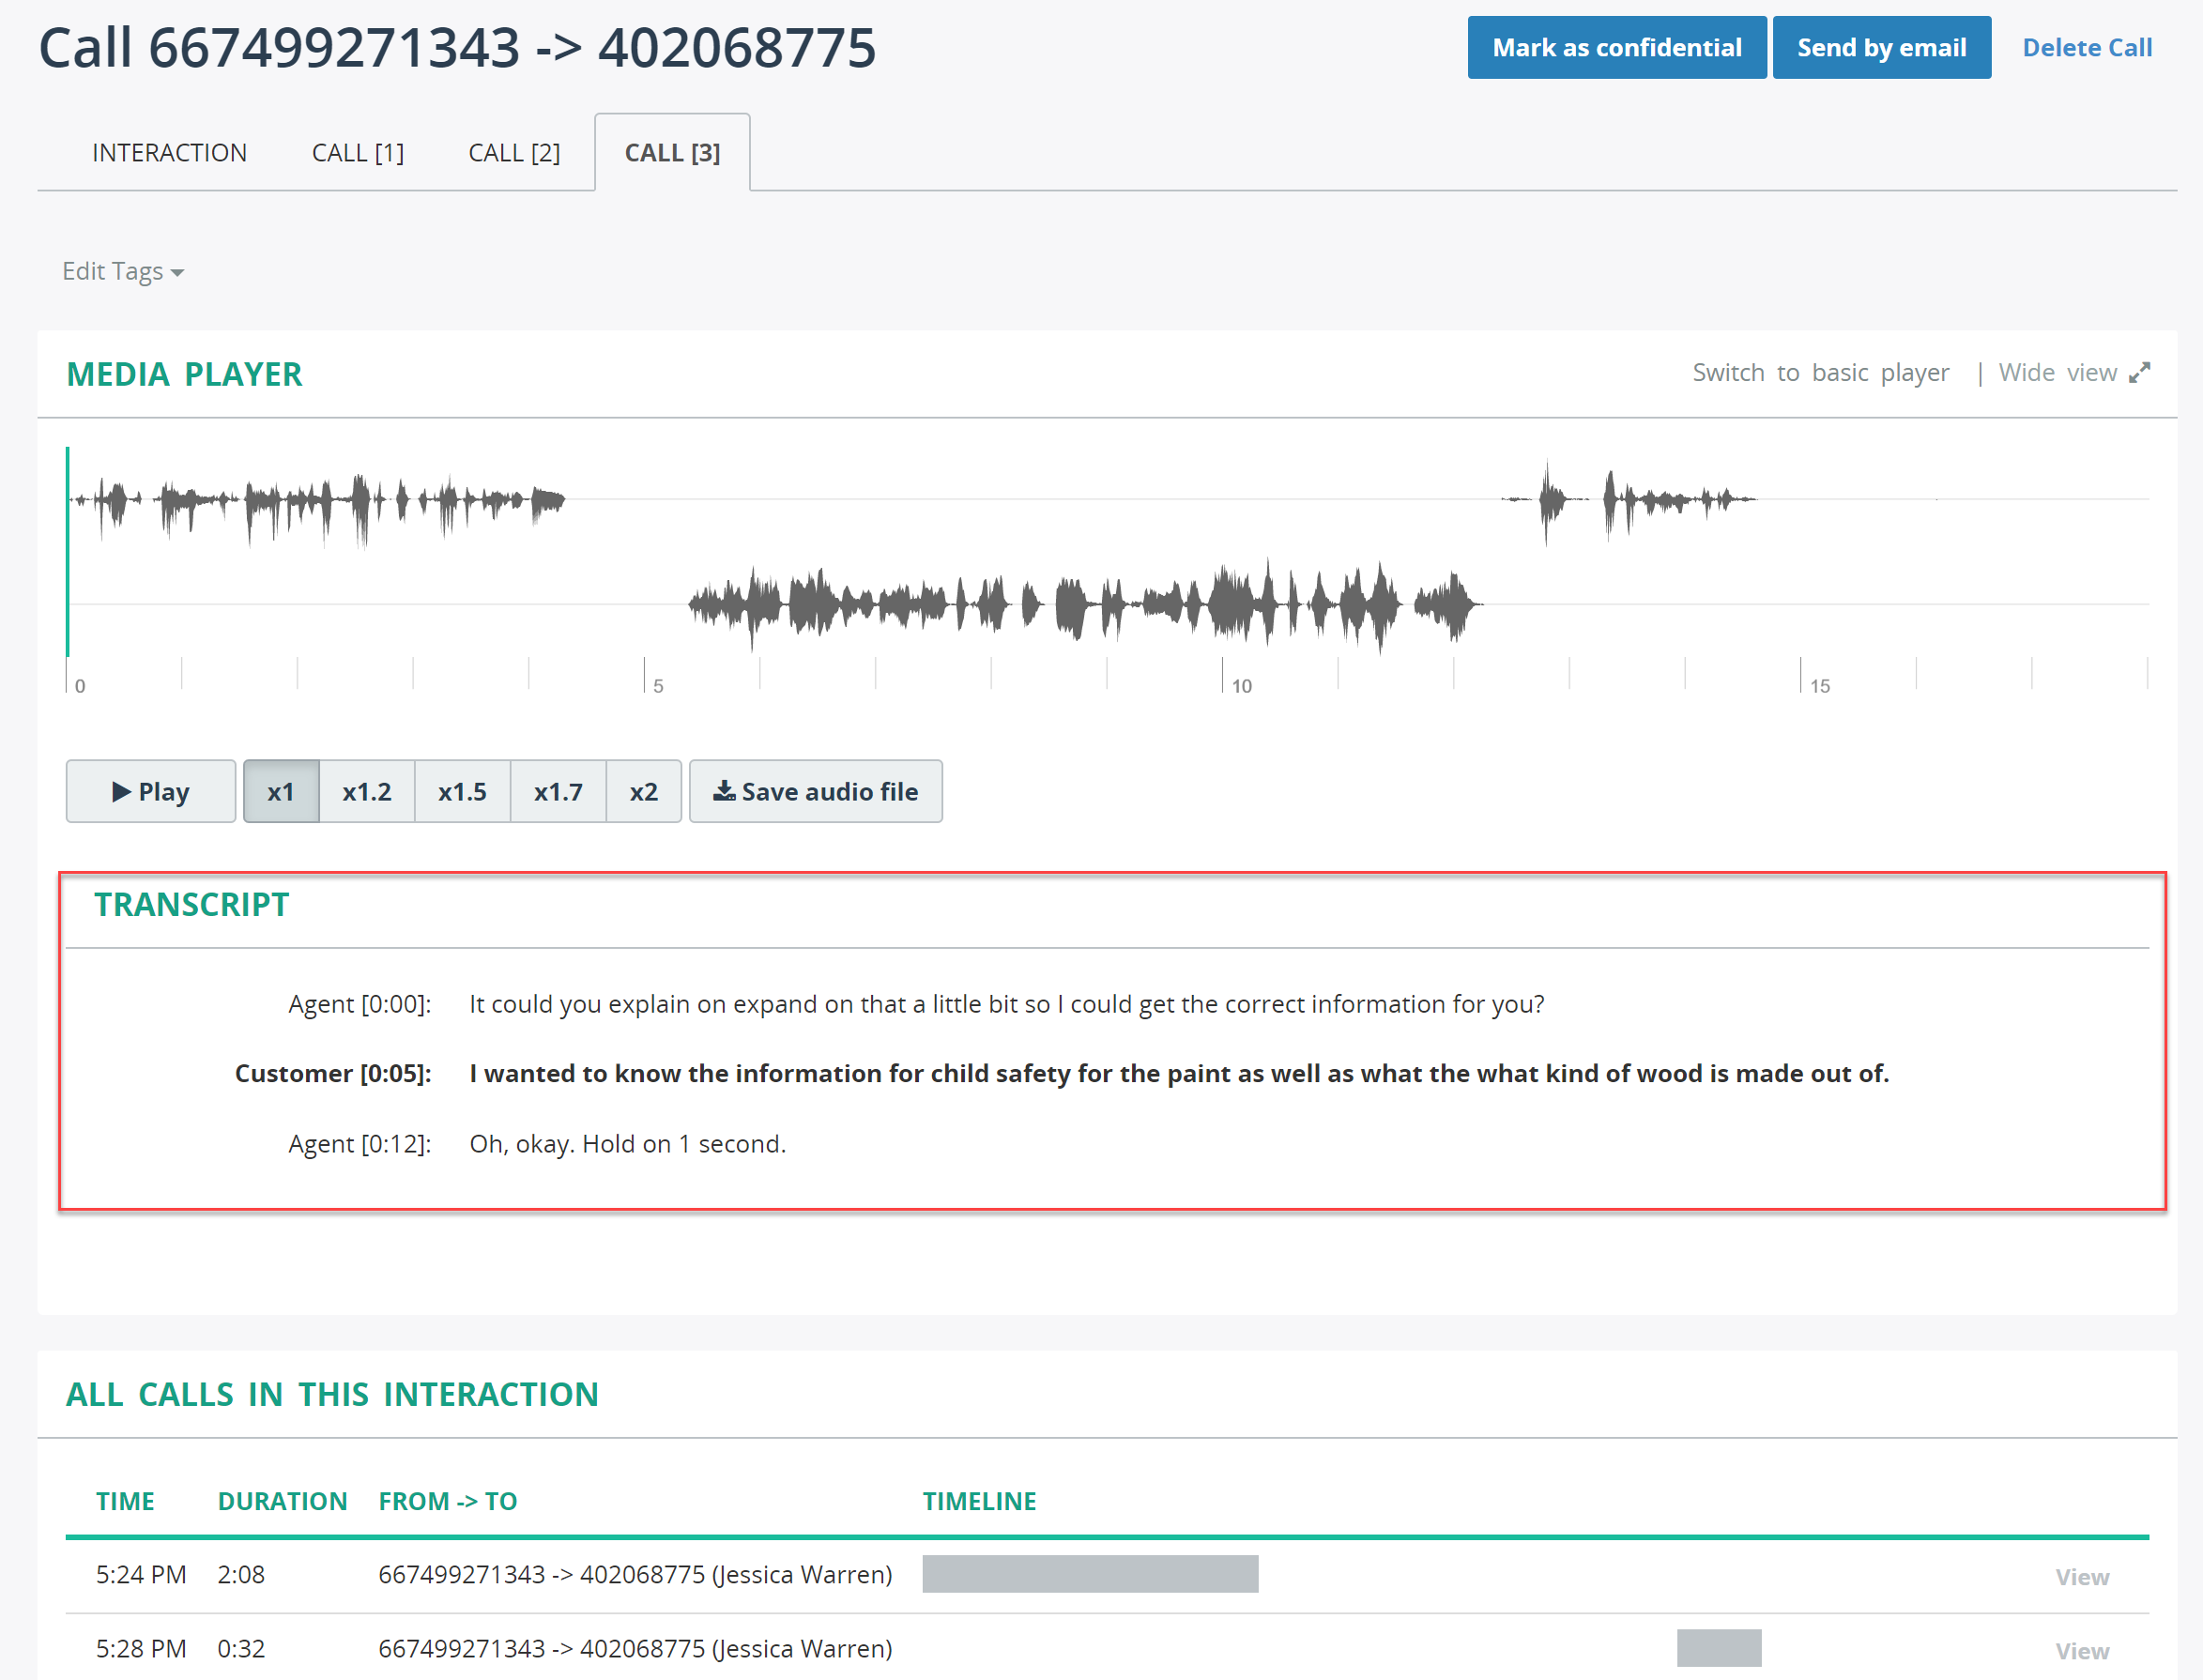Screen dimensions: 2203x1680
Task: Click View for the 5:28 PM call
Action: point(2081,1650)
